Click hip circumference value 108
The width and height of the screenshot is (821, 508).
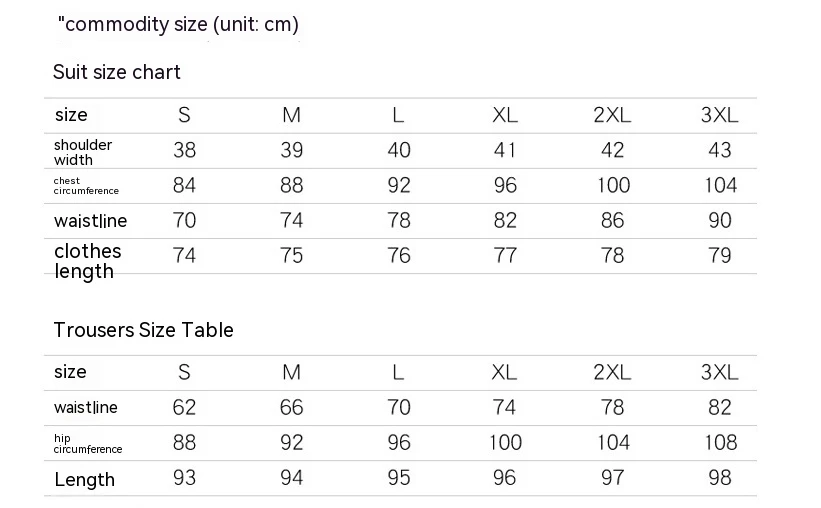pyautogui.click(x=719, y=442)
